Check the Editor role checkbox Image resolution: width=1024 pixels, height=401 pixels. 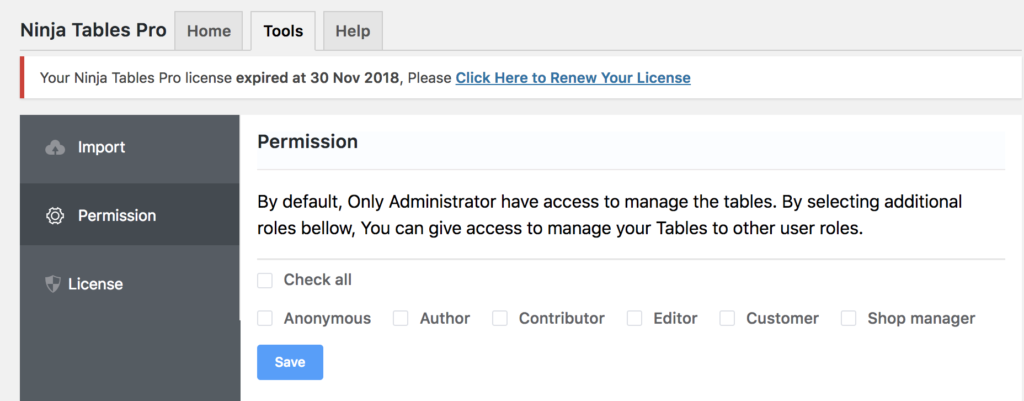pyautogui.click(x=634, y=319)
